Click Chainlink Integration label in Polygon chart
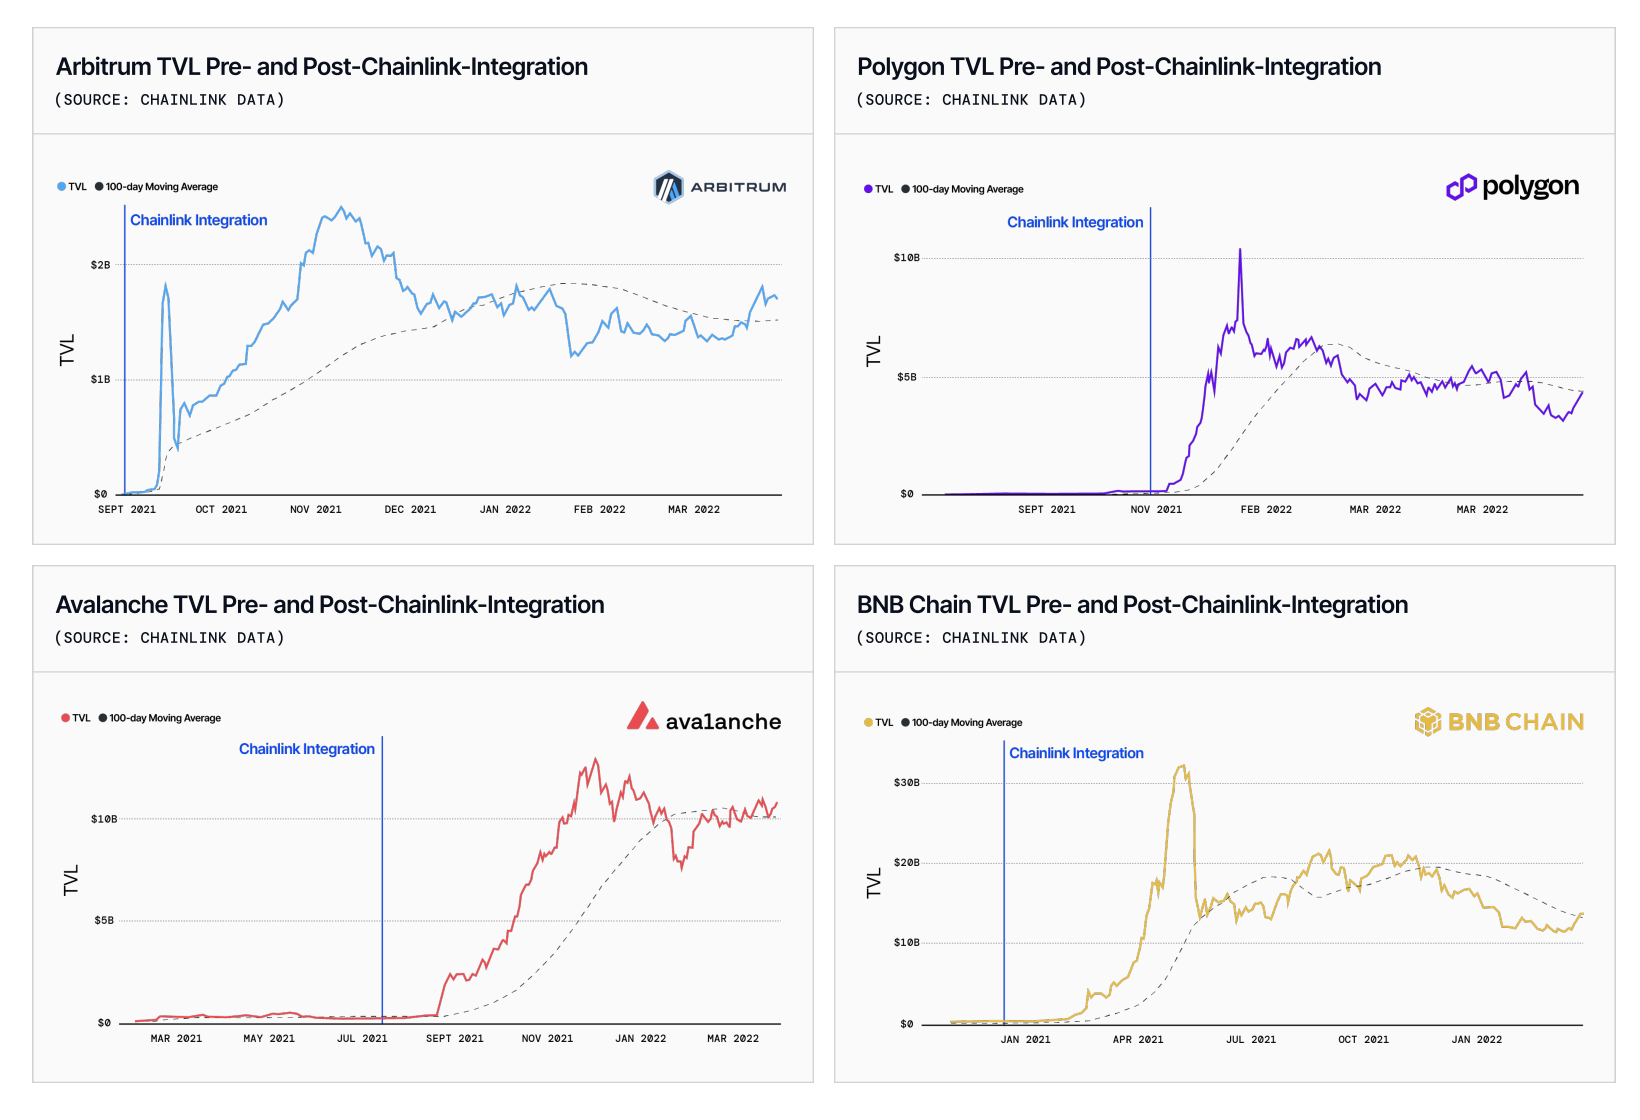 (1075, 222)
